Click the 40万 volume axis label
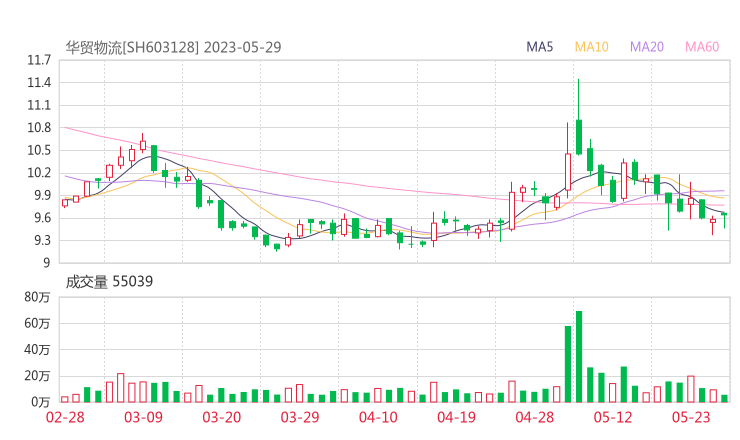This screenshot has height=440, width=740. (37, 350)
